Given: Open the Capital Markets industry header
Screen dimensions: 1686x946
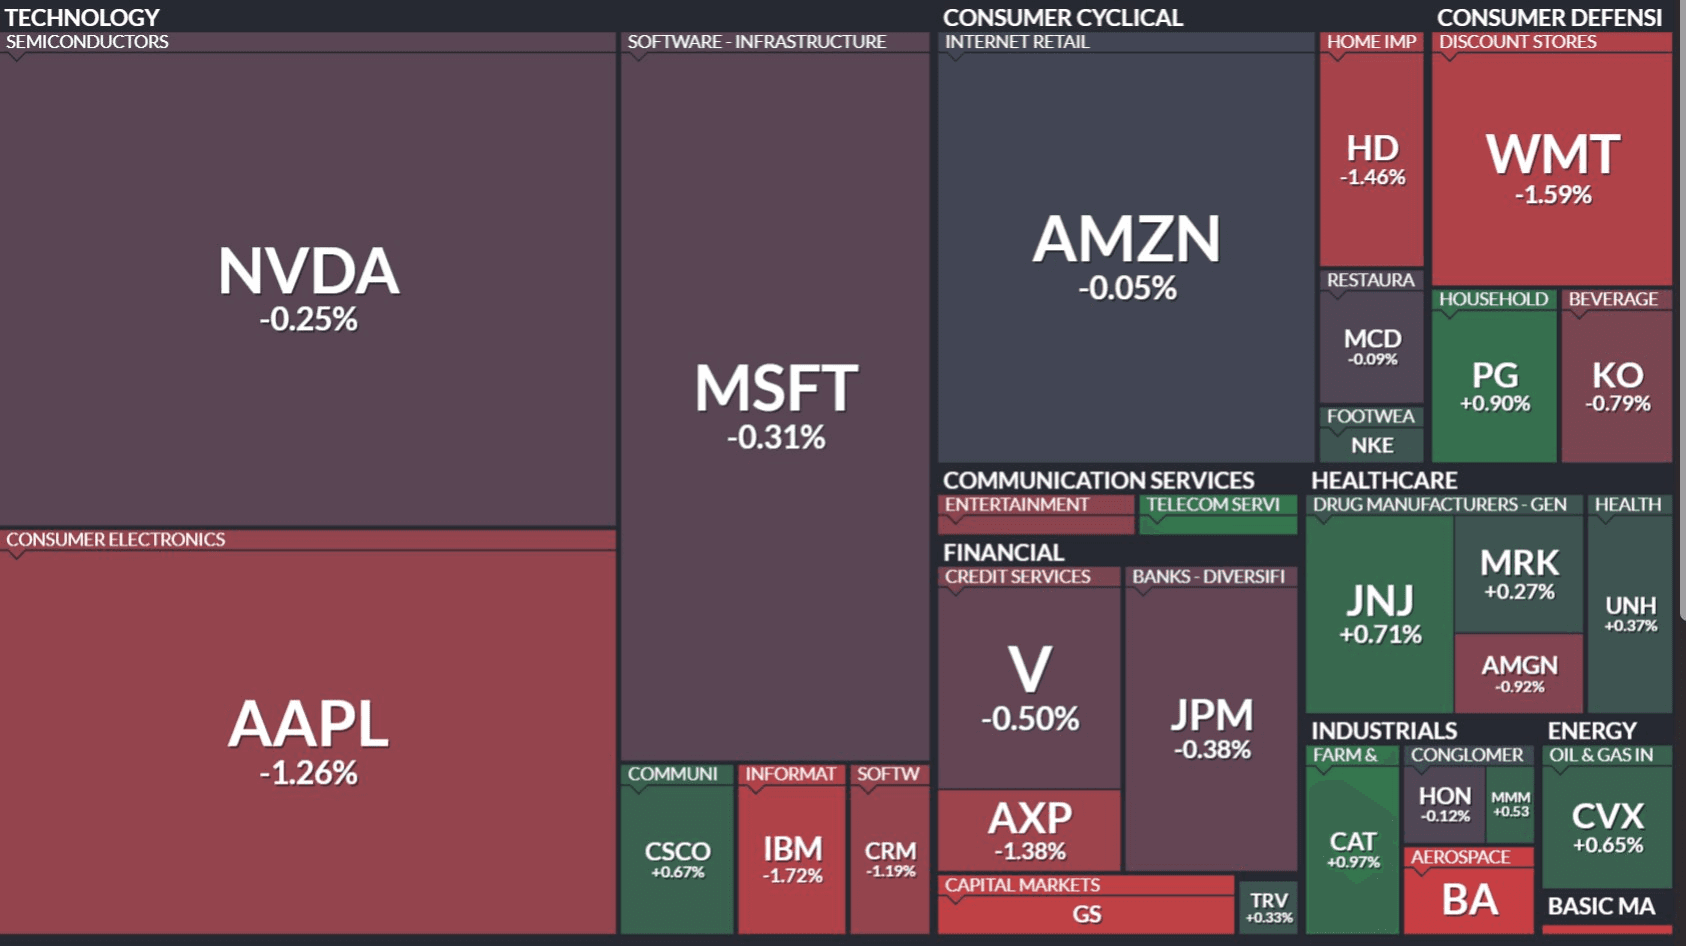Looking at the screenshot, I should pos(1022,885).
